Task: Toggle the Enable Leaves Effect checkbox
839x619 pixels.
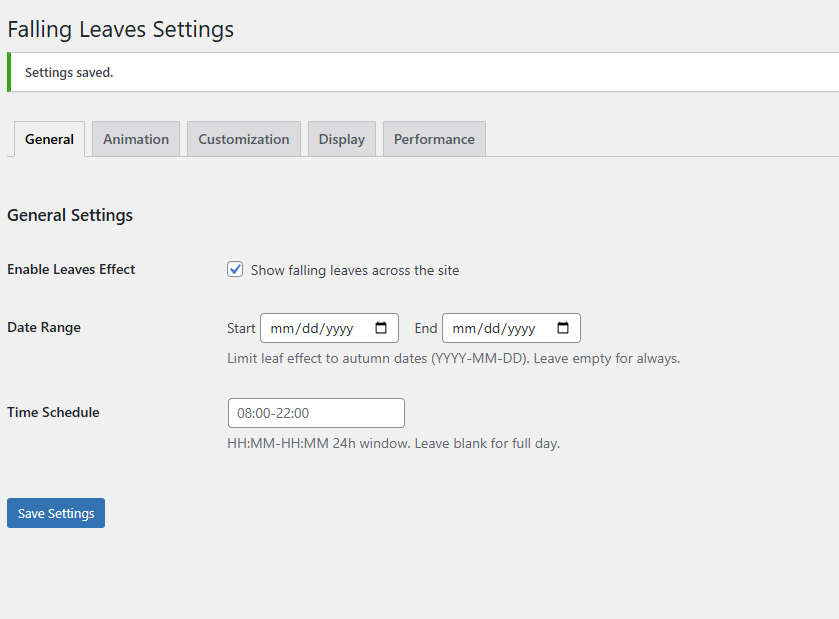Action: [x=236, y=269]
